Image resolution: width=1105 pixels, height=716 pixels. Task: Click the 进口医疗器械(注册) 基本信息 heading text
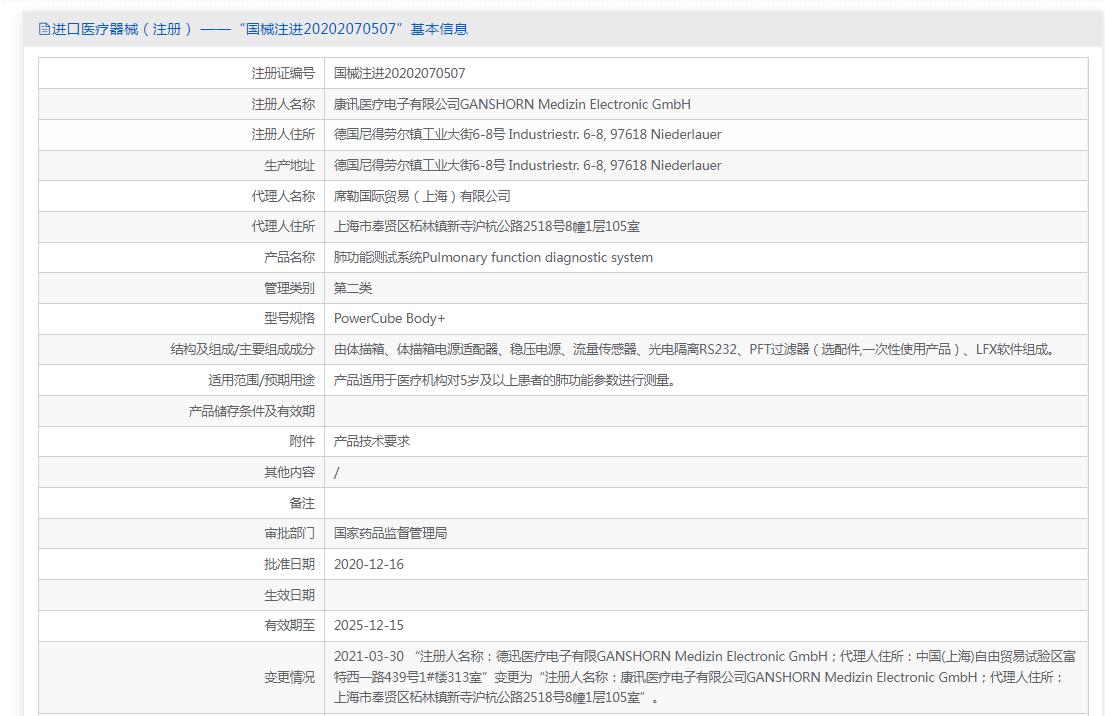(x=259, y=29)
